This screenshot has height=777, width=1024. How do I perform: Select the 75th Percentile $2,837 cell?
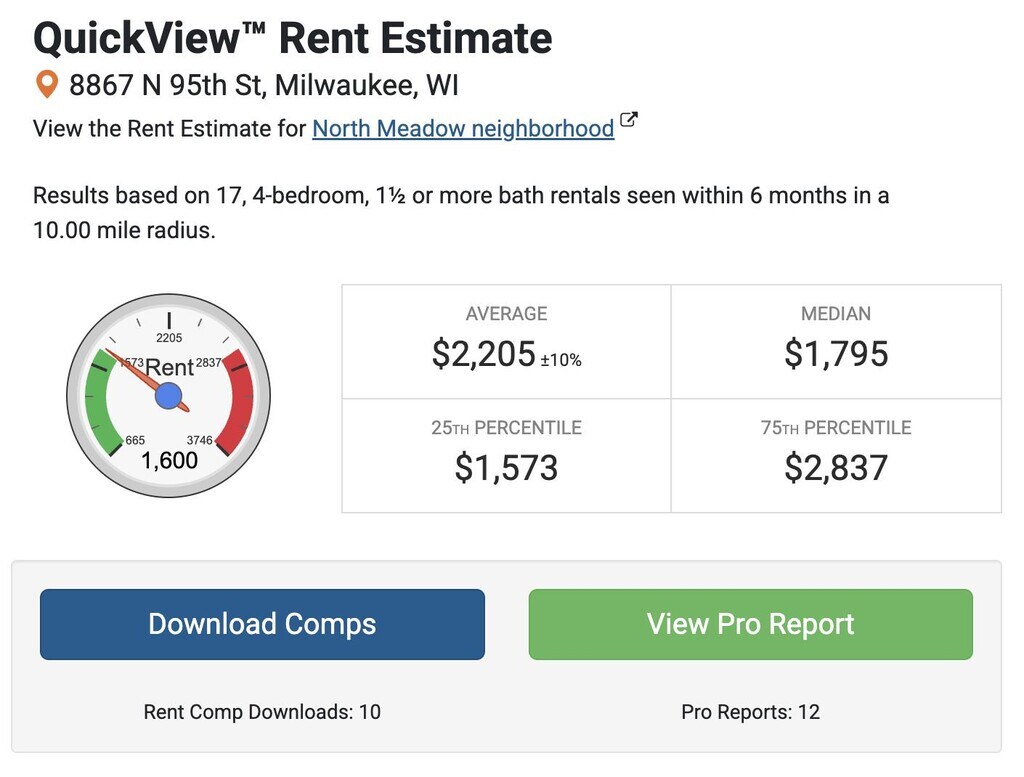tap(836, 455)
